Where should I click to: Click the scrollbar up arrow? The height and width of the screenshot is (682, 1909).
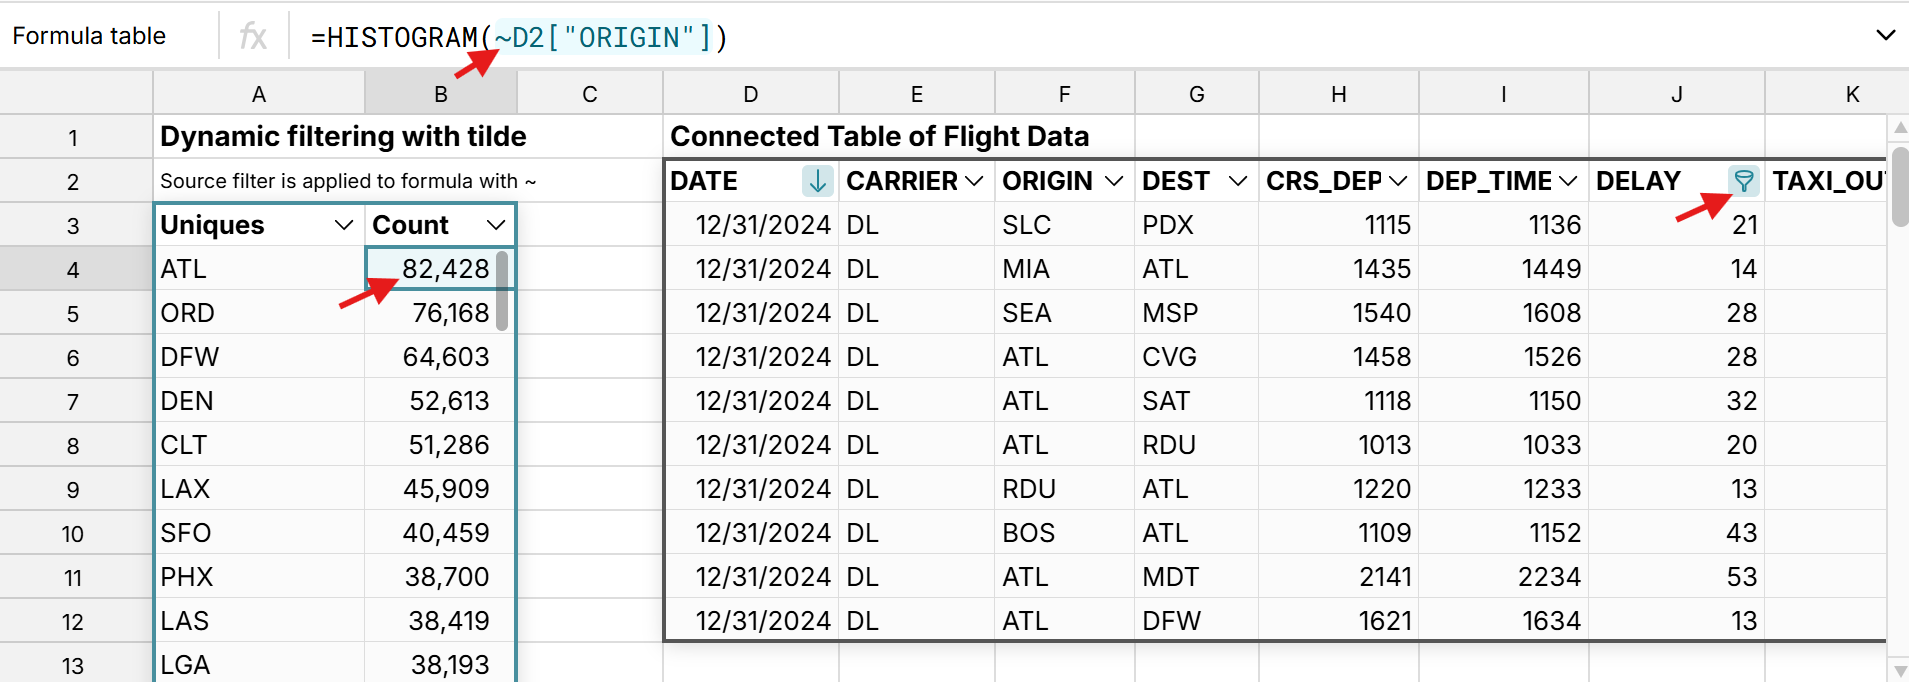pos(1899,128)
